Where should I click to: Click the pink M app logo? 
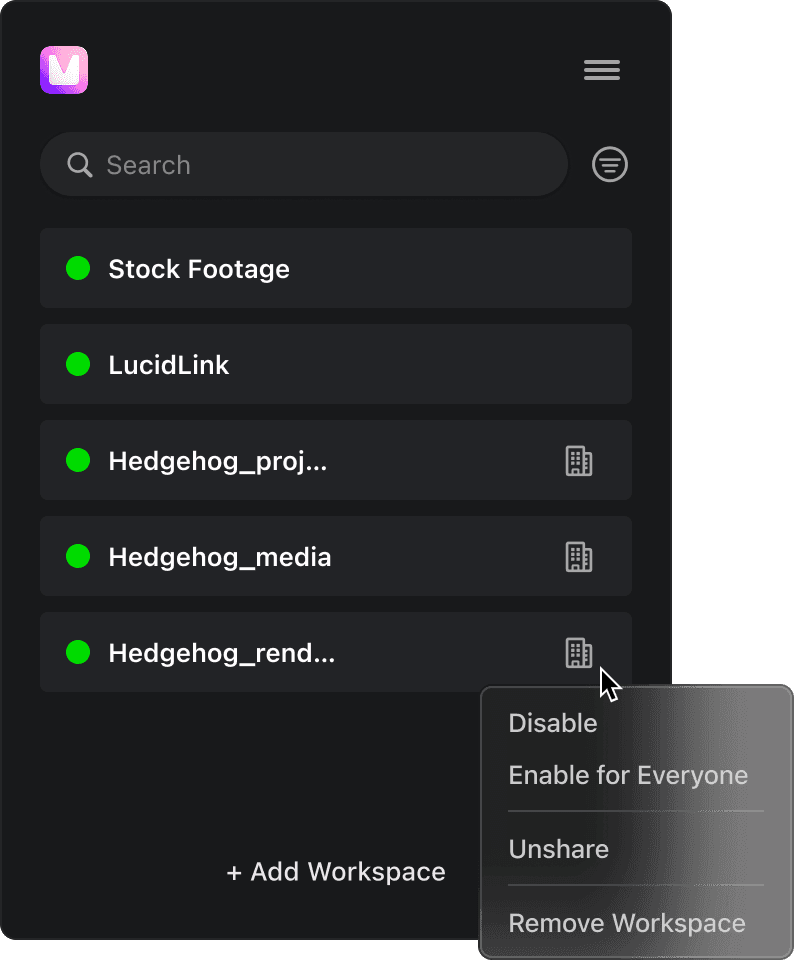[x=64, y=70]
